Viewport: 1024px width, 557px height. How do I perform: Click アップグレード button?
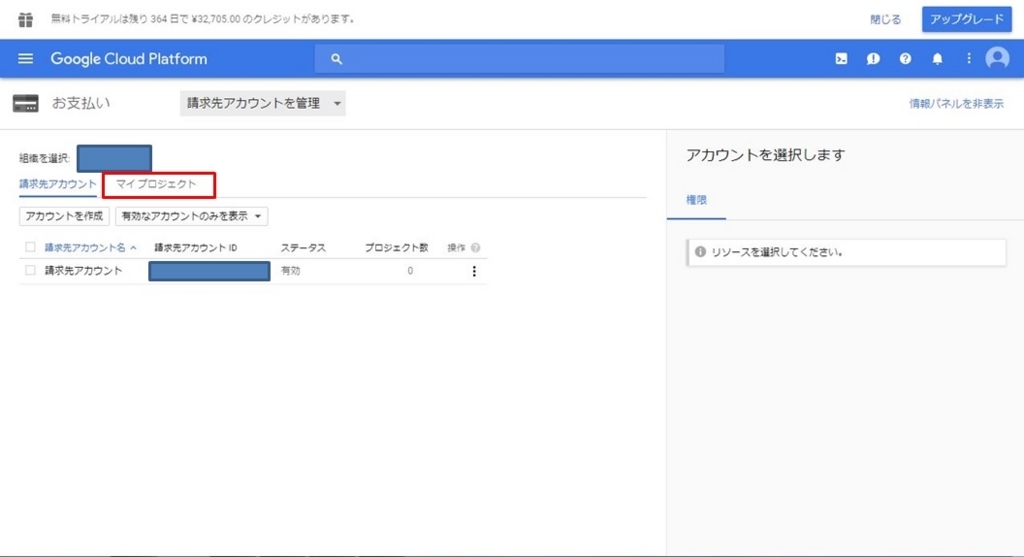[x=967, y=19]
